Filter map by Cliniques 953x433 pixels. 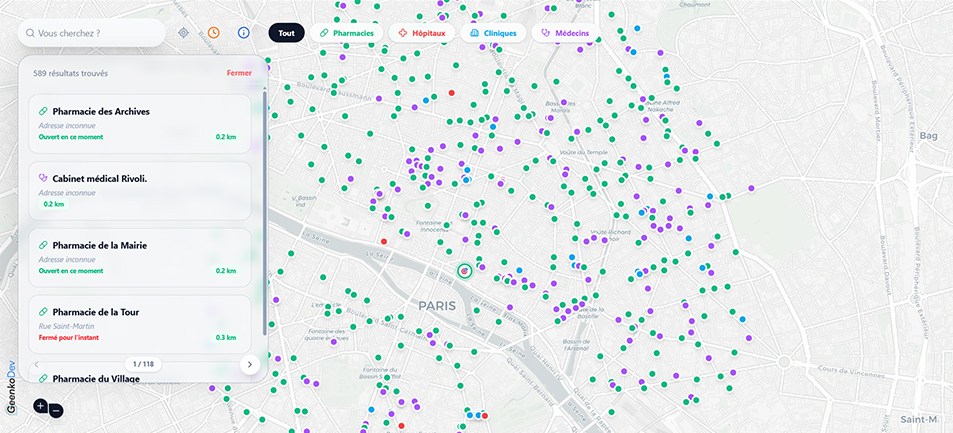[493, 33]
